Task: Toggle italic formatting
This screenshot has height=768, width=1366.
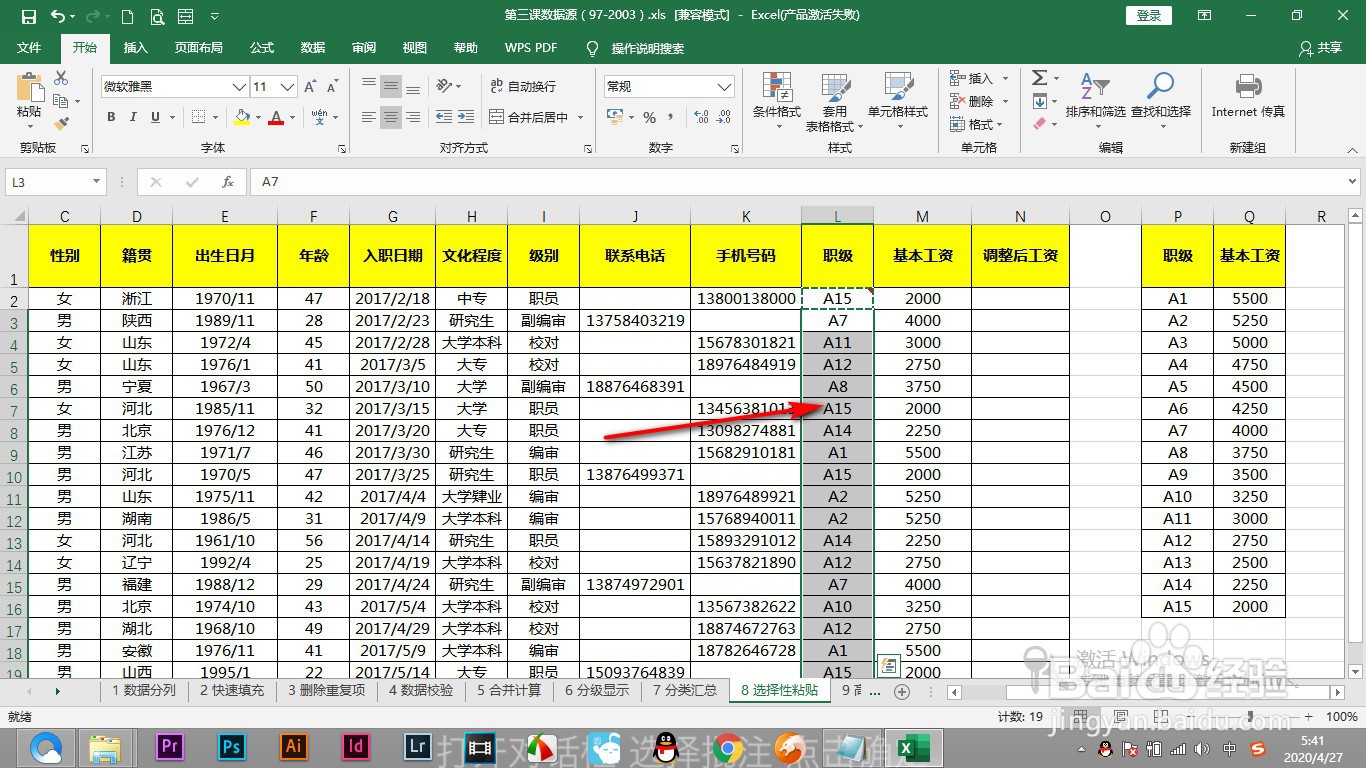Action: click(x=131, y=117)
